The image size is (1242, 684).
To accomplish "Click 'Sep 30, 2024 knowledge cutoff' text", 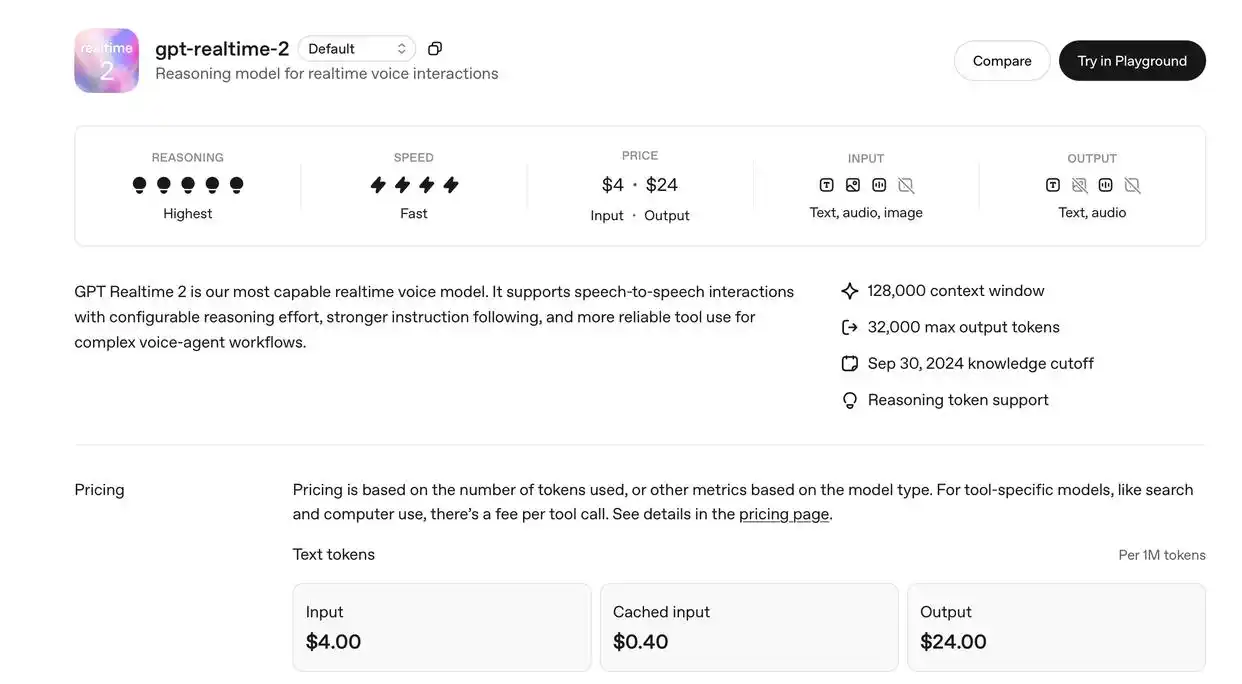I will tap(981, 363).
